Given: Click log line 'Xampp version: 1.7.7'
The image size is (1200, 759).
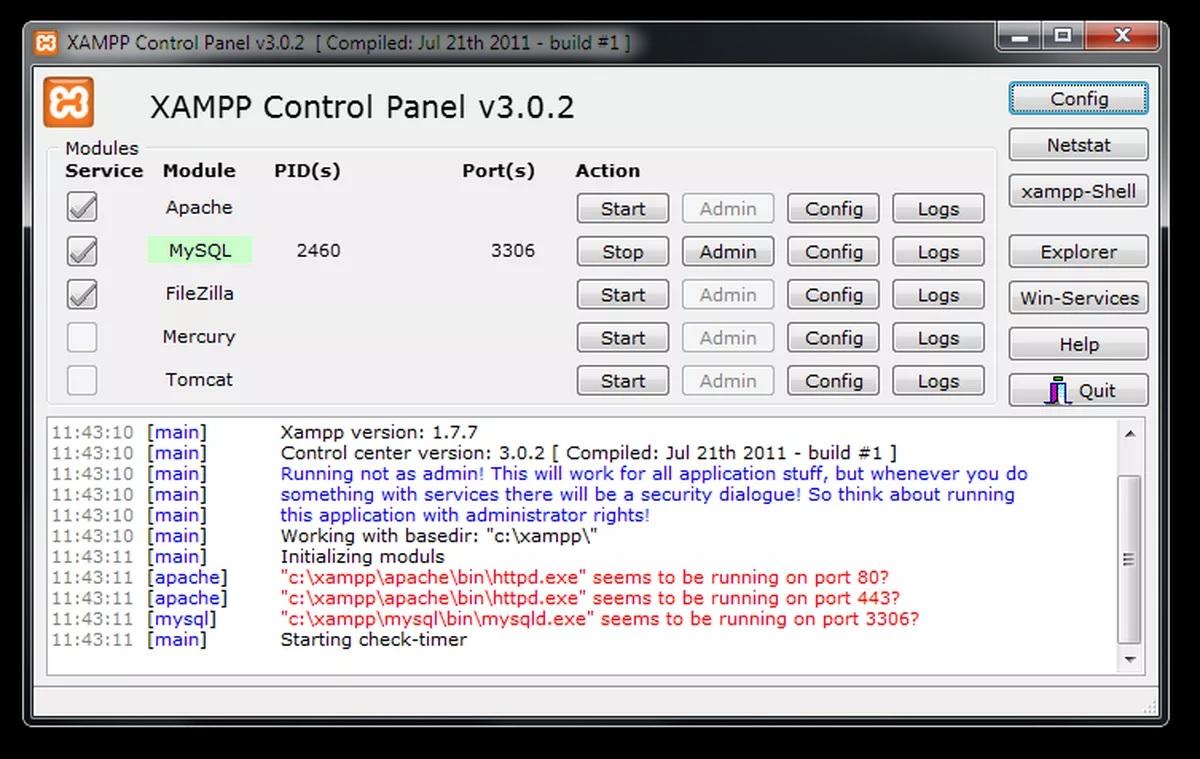Looking at the screenshot, I should 379,432.
